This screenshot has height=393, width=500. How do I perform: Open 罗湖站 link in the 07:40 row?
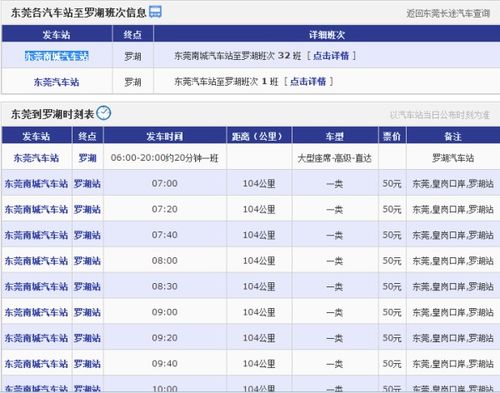(x=87, y=235)
